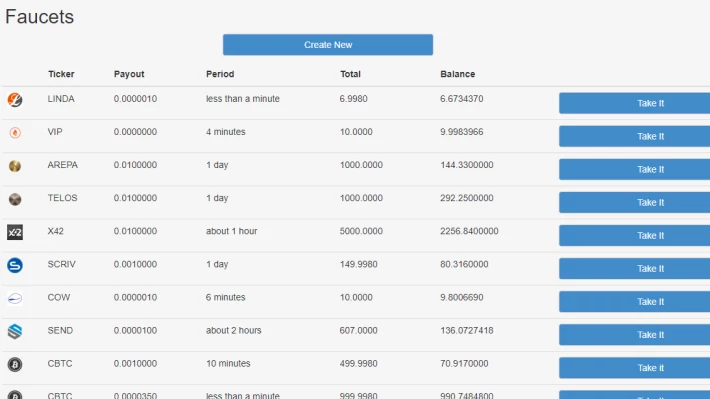Click the VIP coin icon
The image size is (710, 399).
tap(15, 133)
